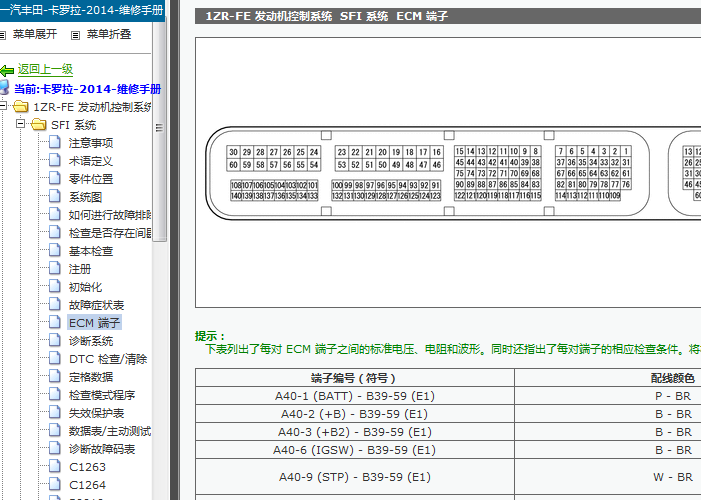Screen dimensions: 701x500
Task: Select the highlighted ECM 端子 item
Action: 94,322
